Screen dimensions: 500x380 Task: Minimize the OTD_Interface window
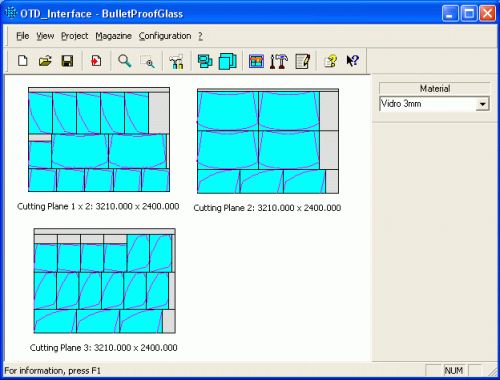[450, 14]
